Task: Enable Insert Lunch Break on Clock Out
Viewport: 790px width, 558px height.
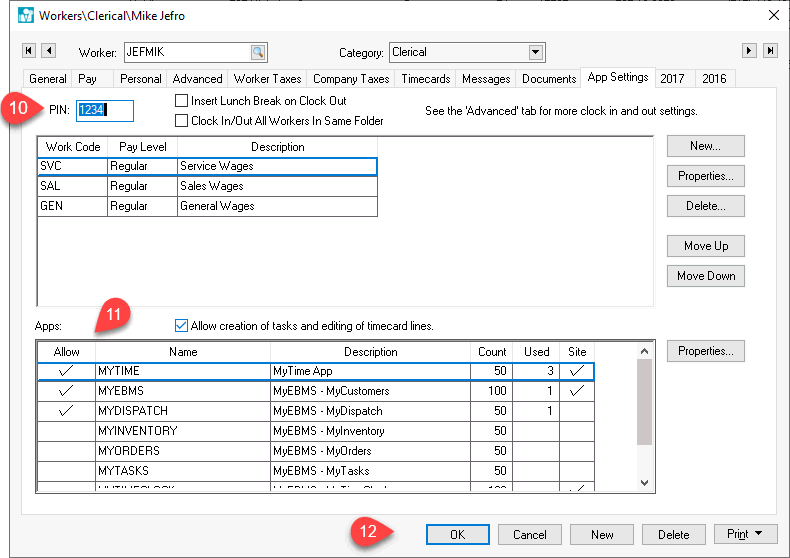Action: [x=182, y=101]
